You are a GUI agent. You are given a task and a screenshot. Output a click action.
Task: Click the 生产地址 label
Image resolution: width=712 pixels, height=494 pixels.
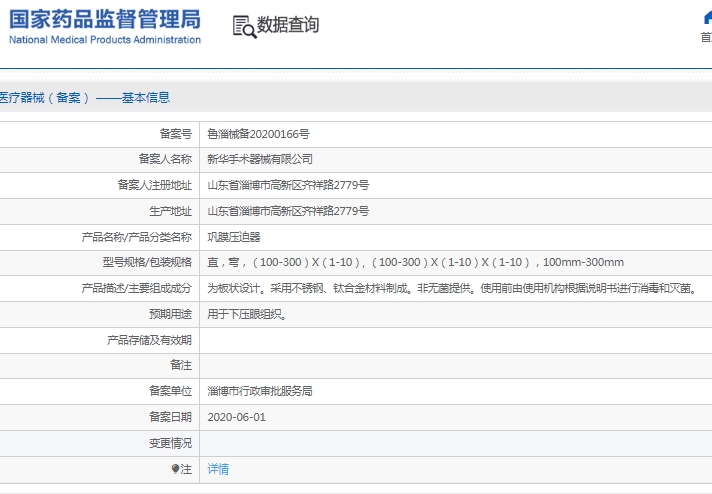[x=170, y=211]
